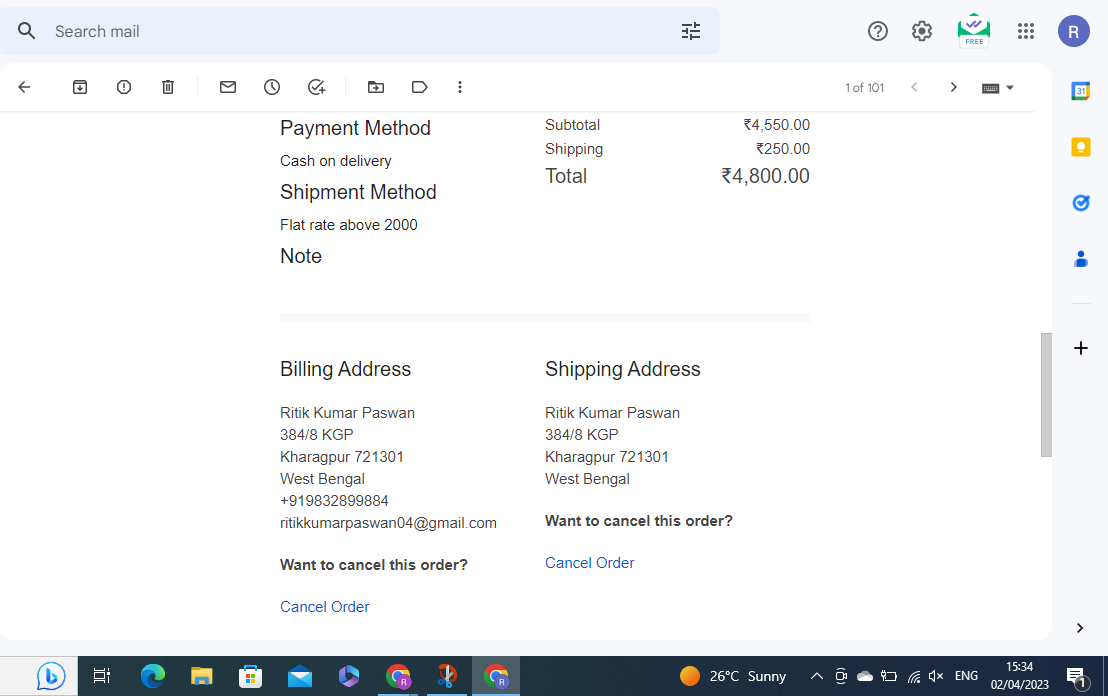Show hidden system tray icons
Image resolution: width=1108 pixels, height=696 pixels.
[816, 676]
